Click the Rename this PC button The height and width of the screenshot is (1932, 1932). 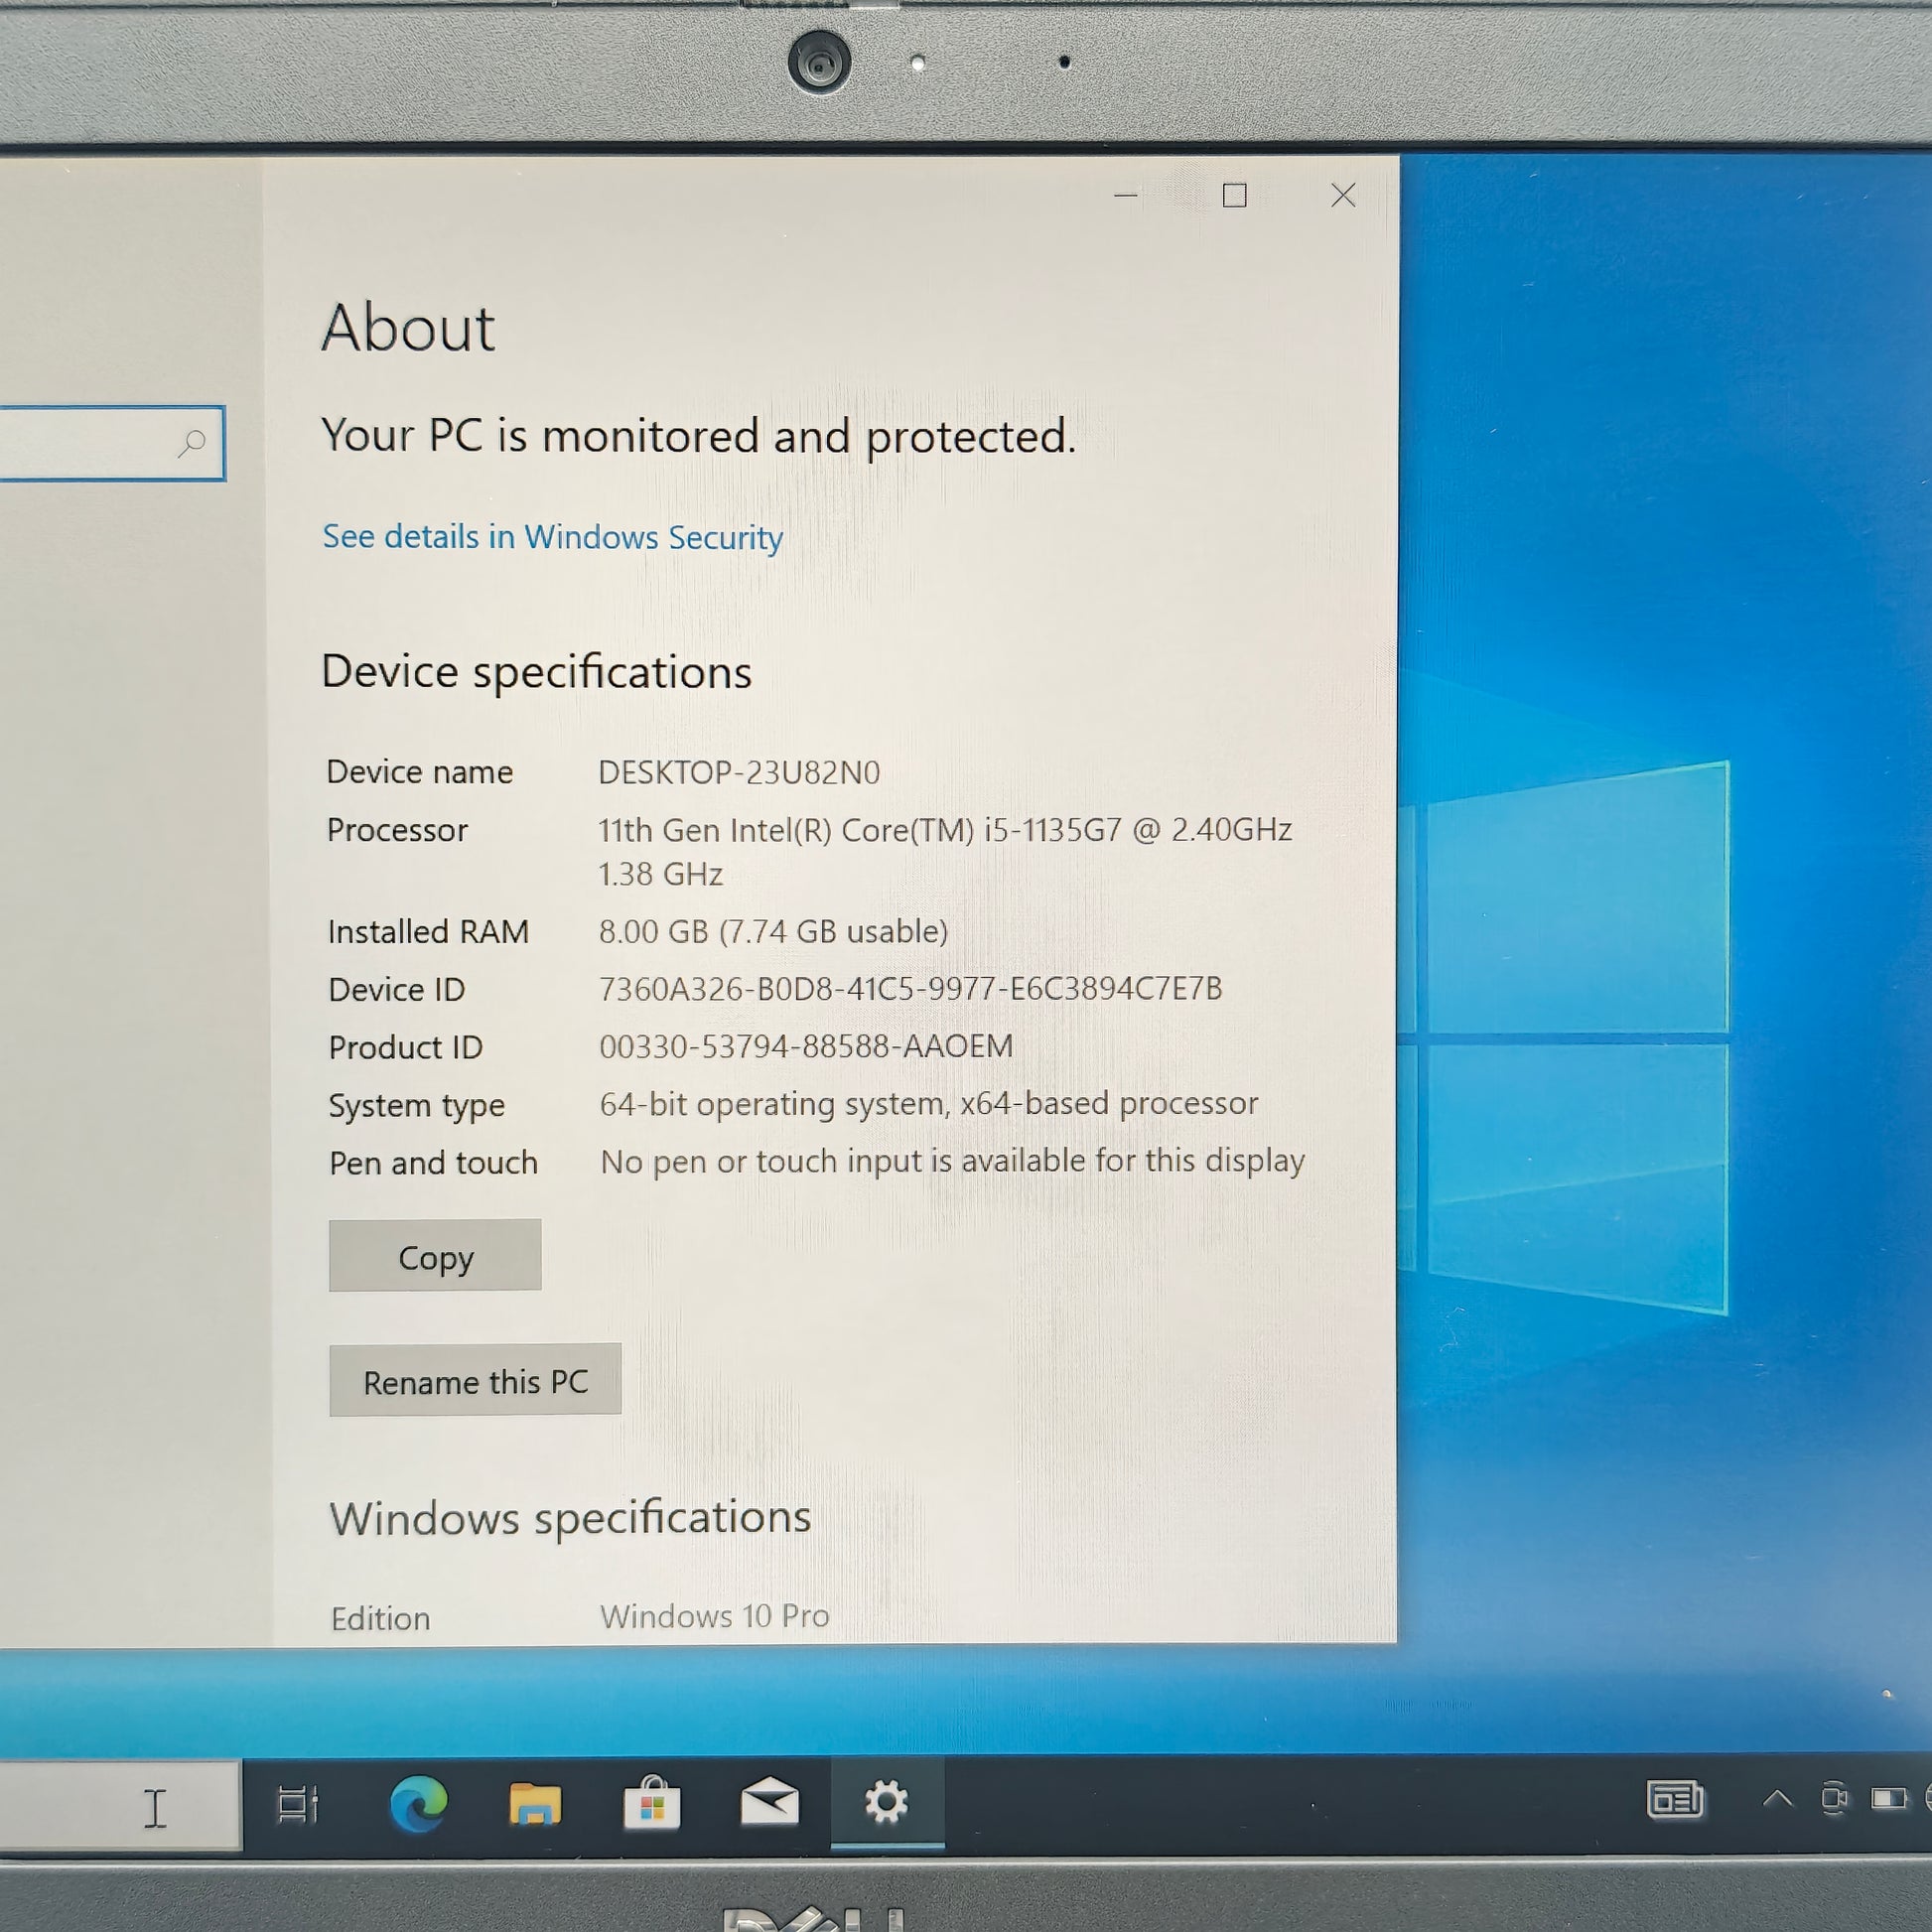tap(475, 1381)
